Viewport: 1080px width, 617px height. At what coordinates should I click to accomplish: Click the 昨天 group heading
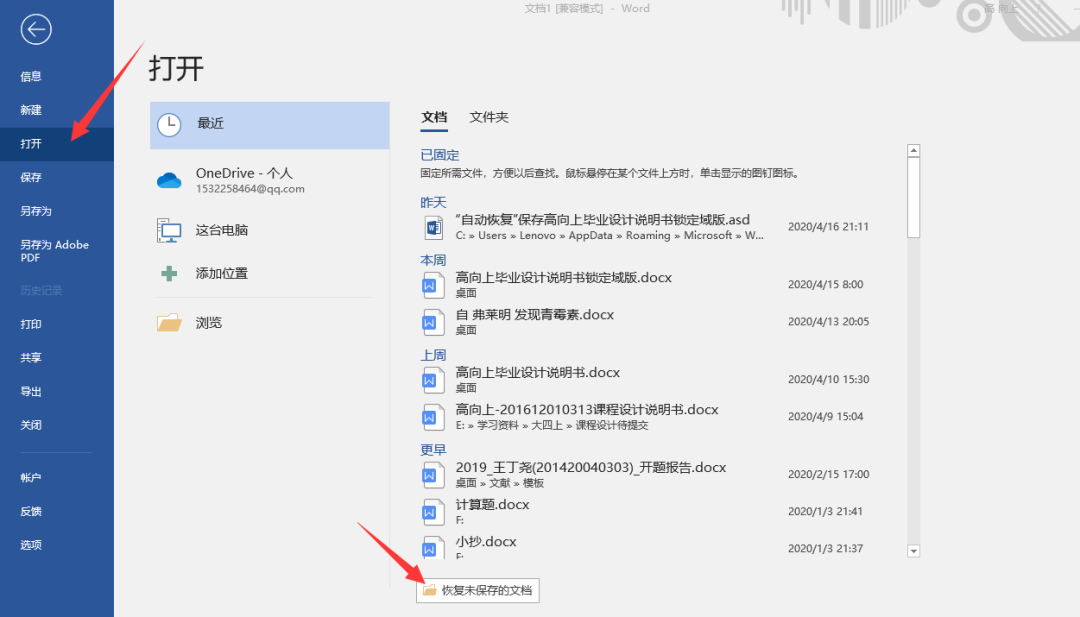tap(433, 202)
